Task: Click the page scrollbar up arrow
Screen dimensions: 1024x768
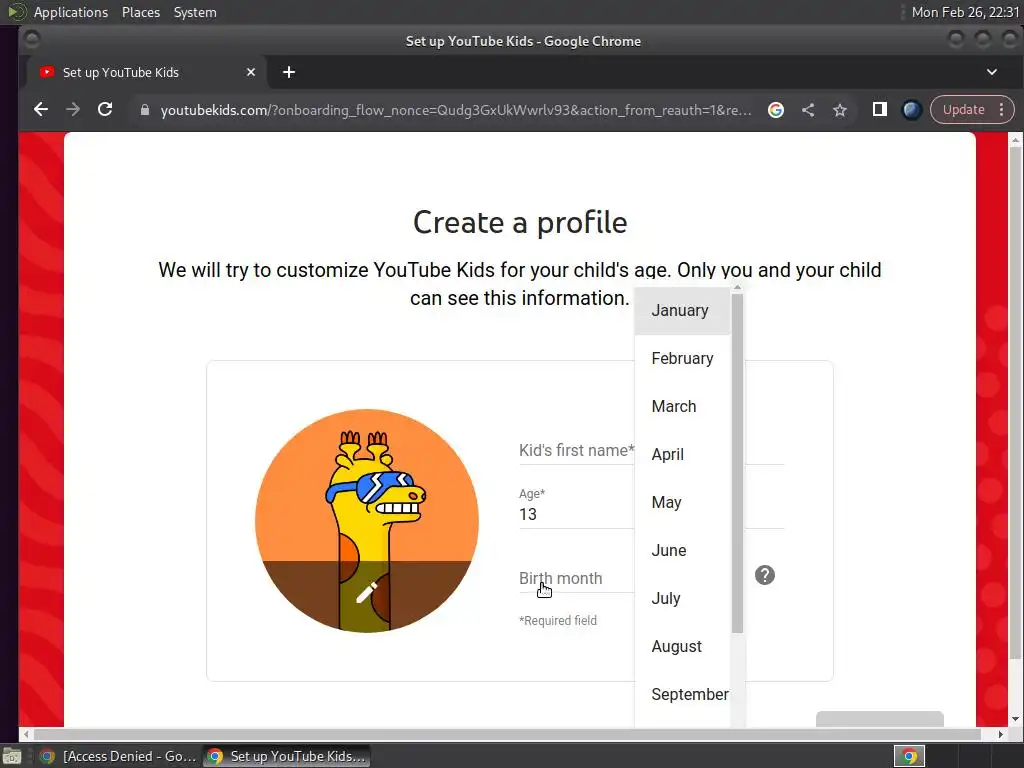Action: tap(1015, 140)
